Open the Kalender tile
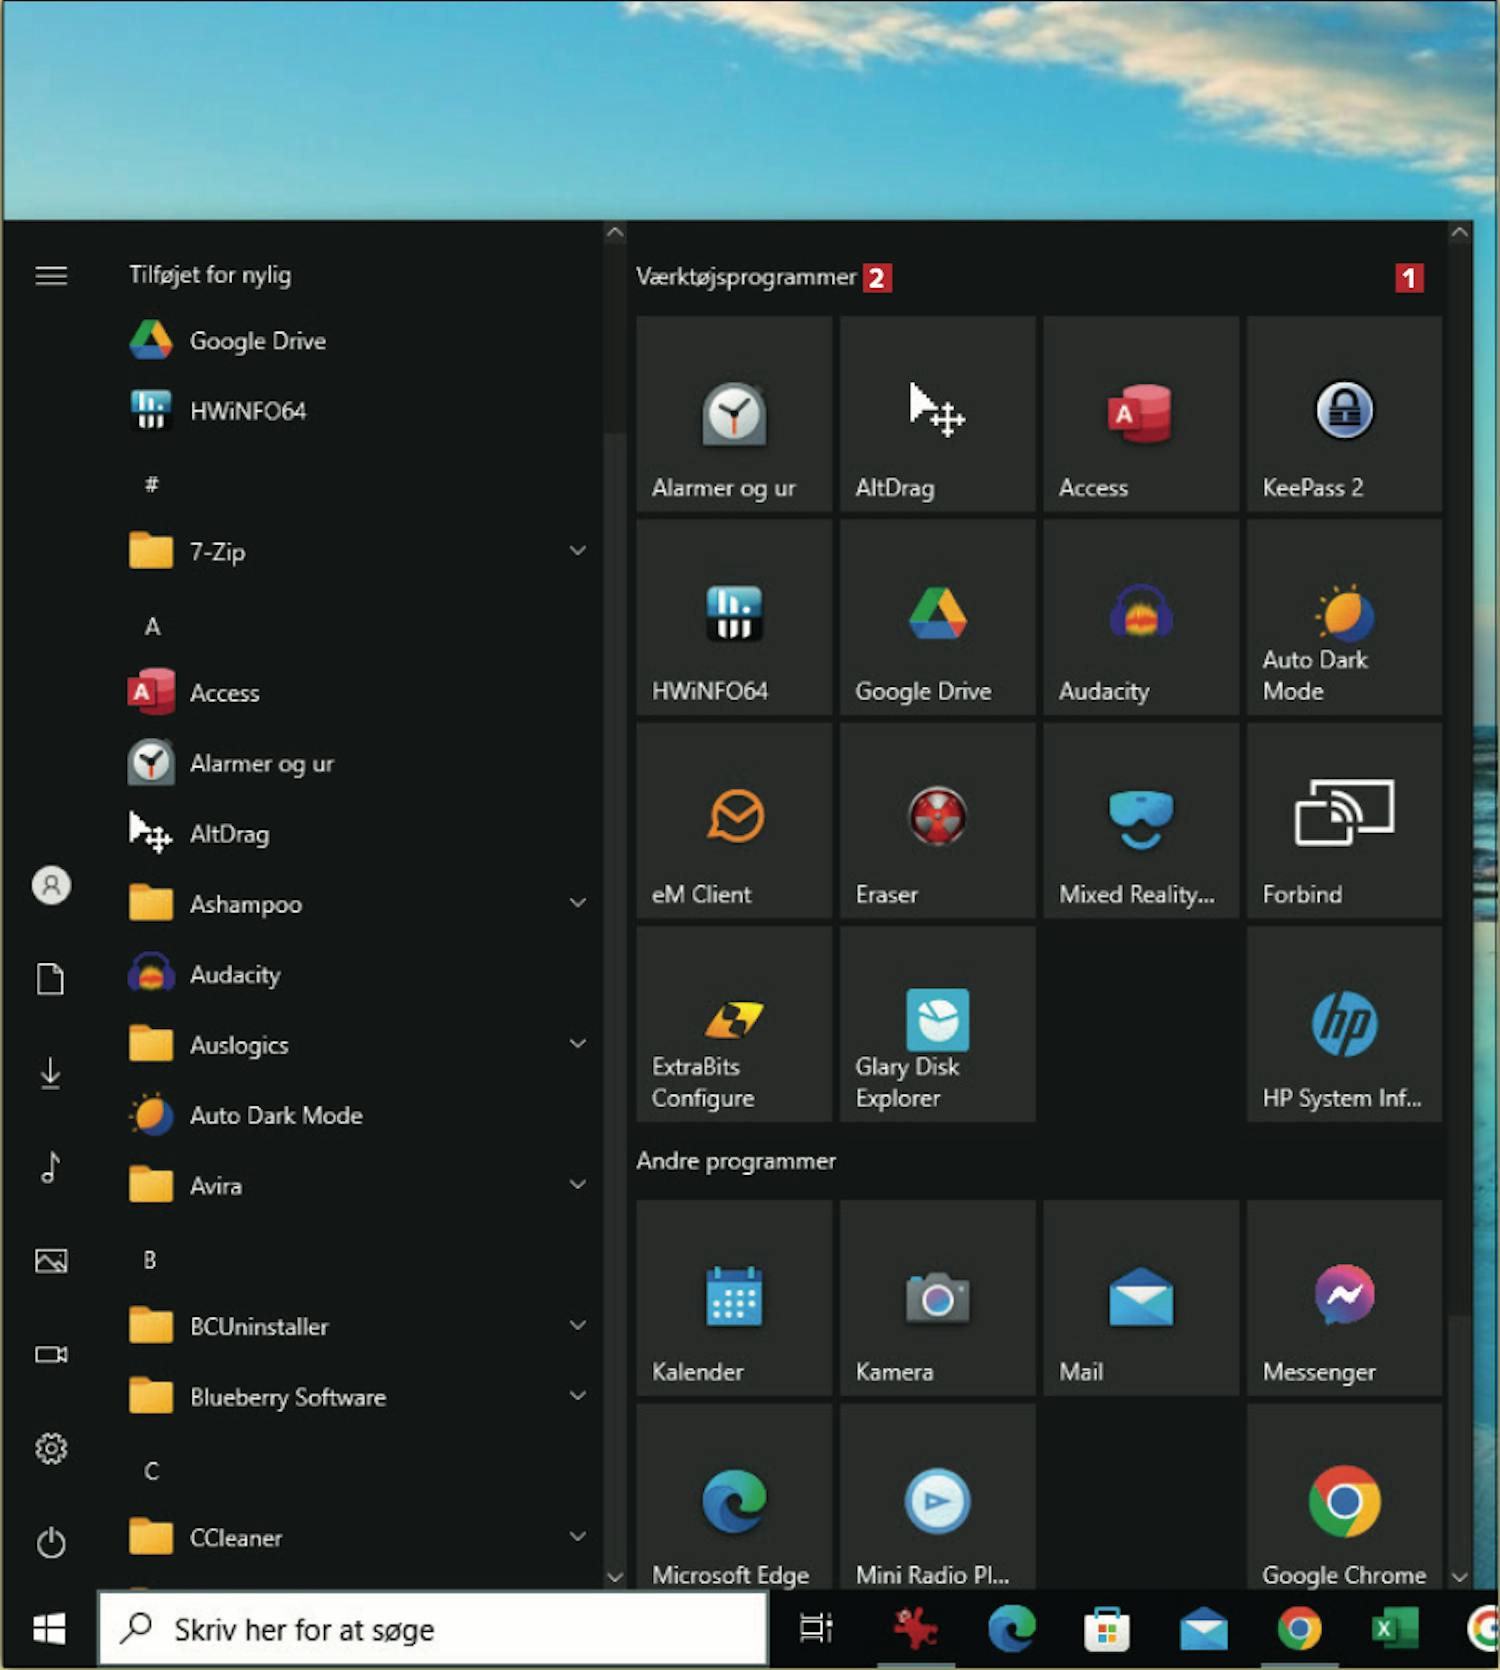The height and width of the screenshot is (1670, 1500). [734, 1298]
